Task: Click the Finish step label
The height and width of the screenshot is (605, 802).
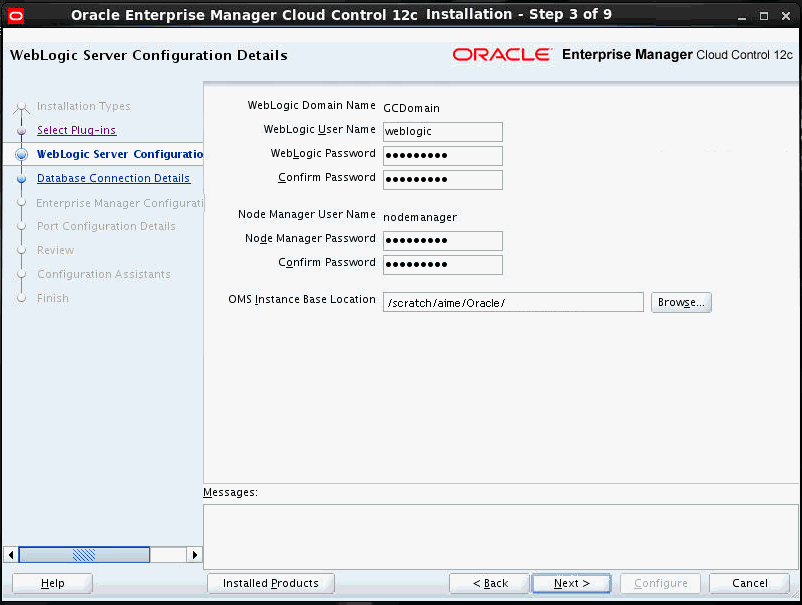Action: [x=53, y=298]
